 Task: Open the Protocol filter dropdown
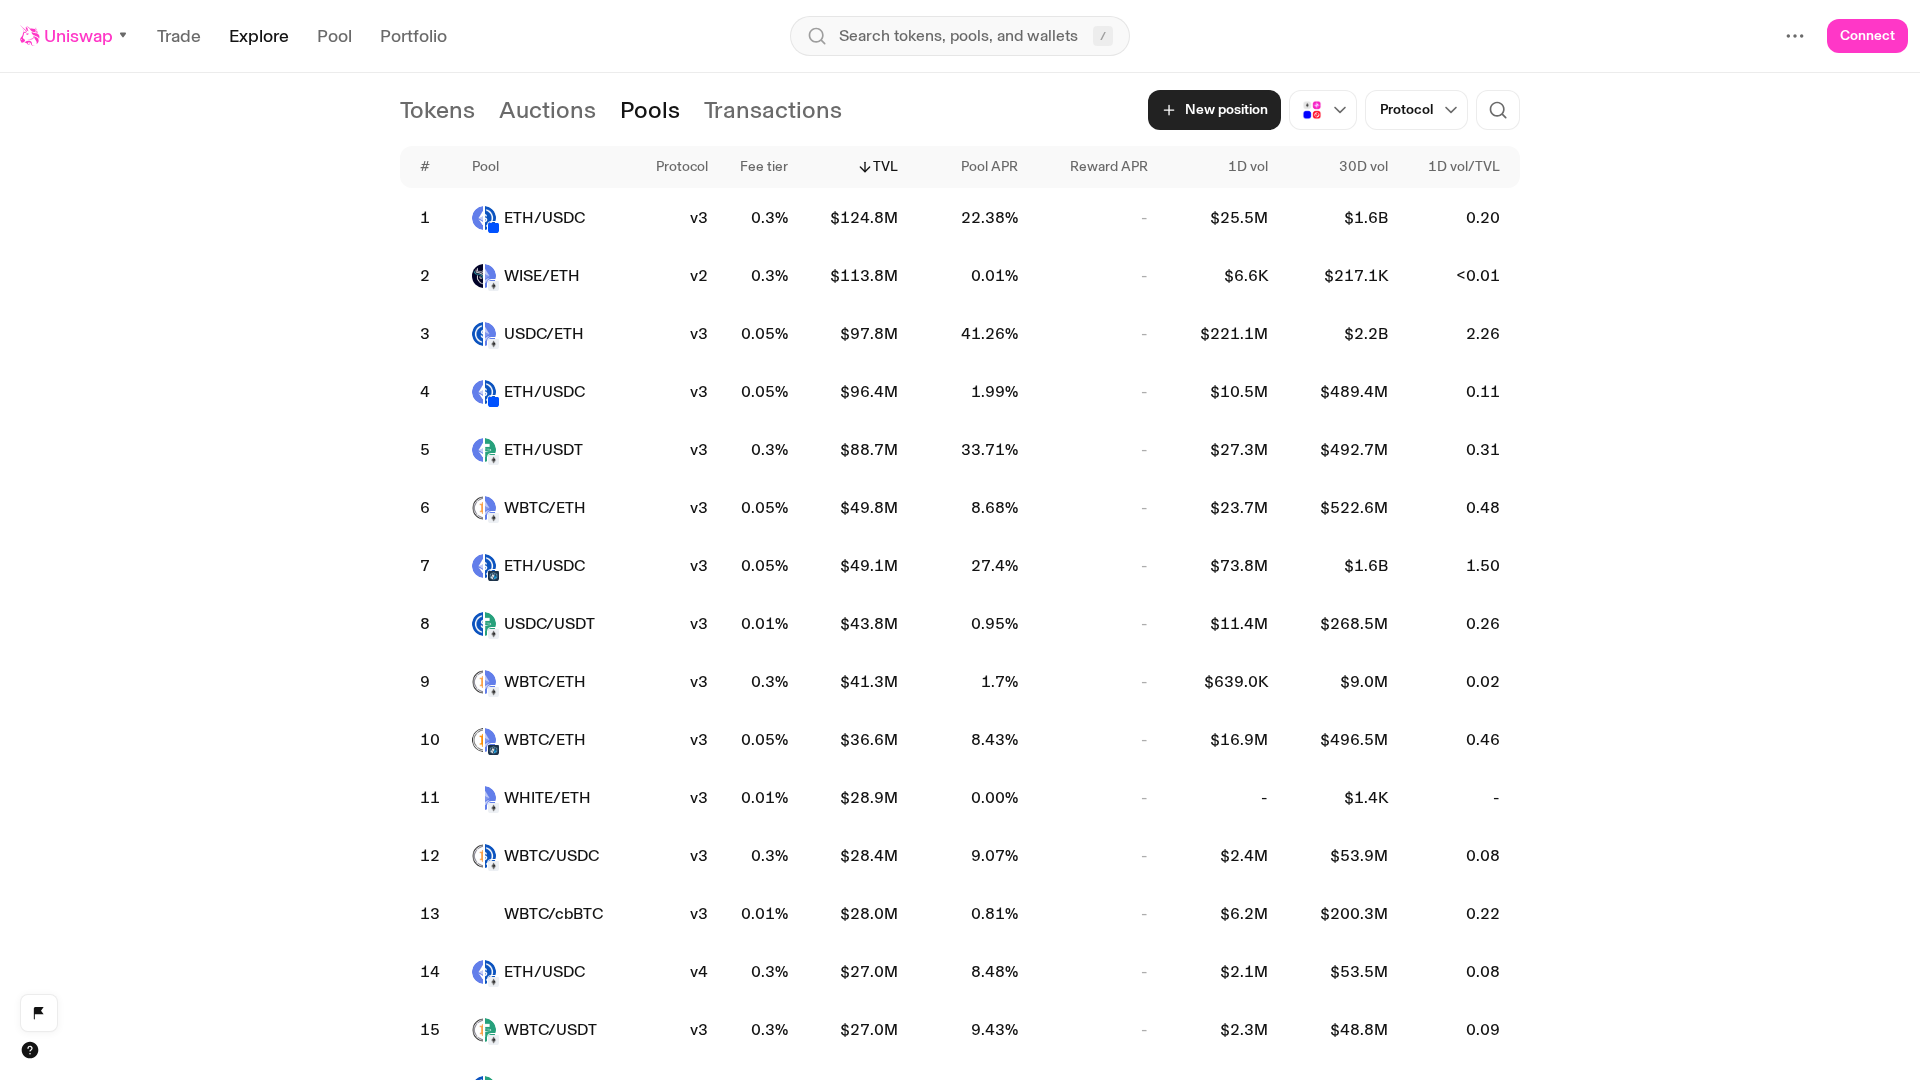[x=1416, y=110]
